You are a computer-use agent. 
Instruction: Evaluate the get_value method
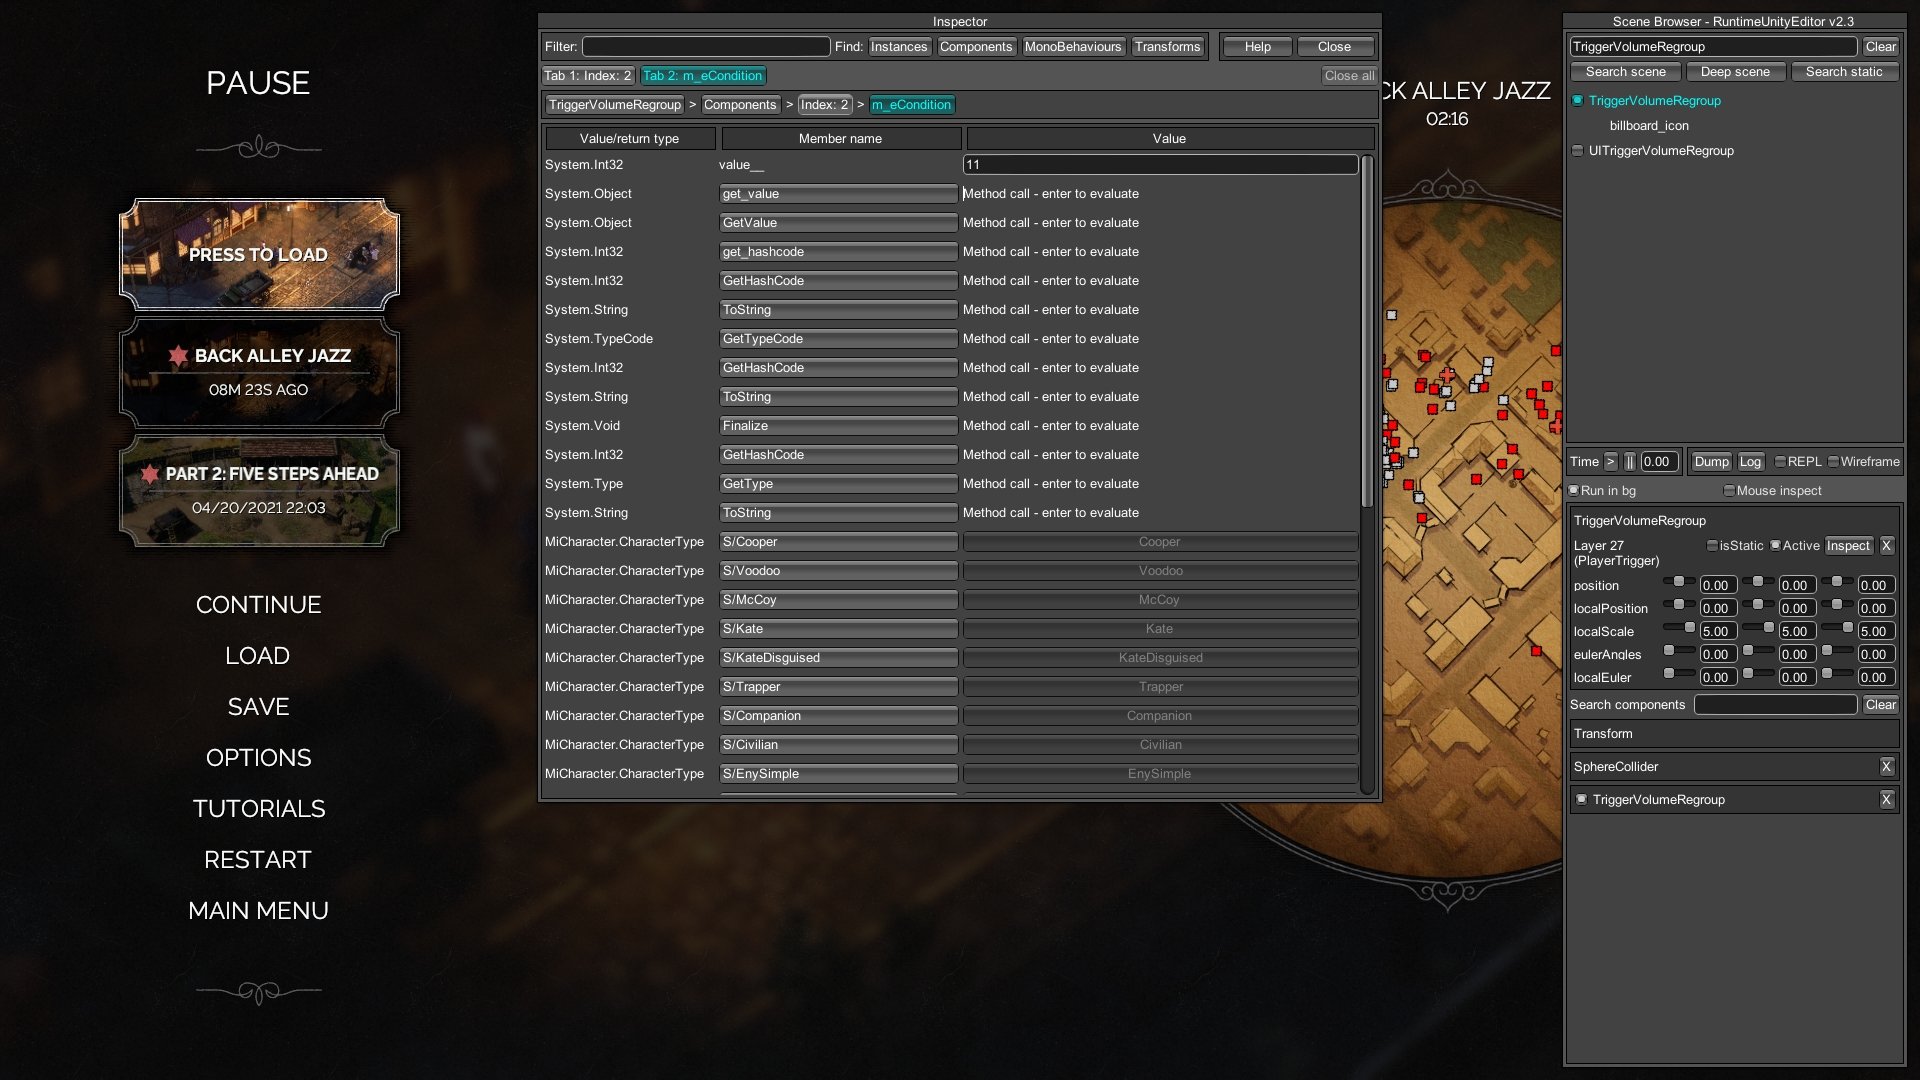pos(838,193)
